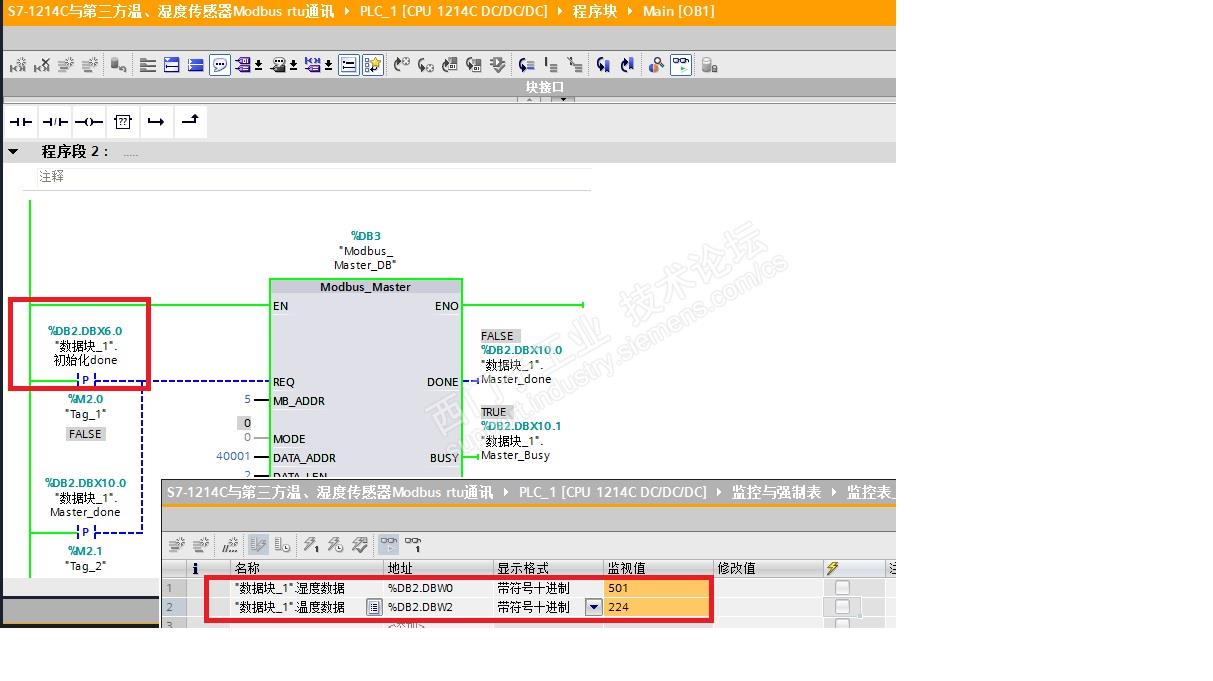
Task: Toggle the favorites star toolbar icon
Action: point(373,65)
